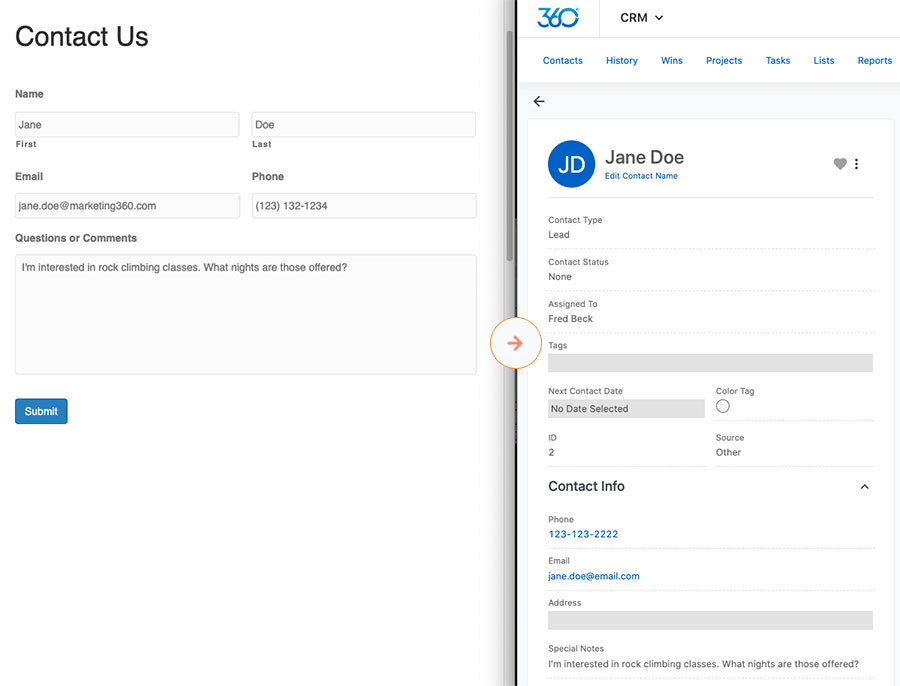The image size is (900, 686).
Task: Open the Next Contact Date picker
Action: 626,409
